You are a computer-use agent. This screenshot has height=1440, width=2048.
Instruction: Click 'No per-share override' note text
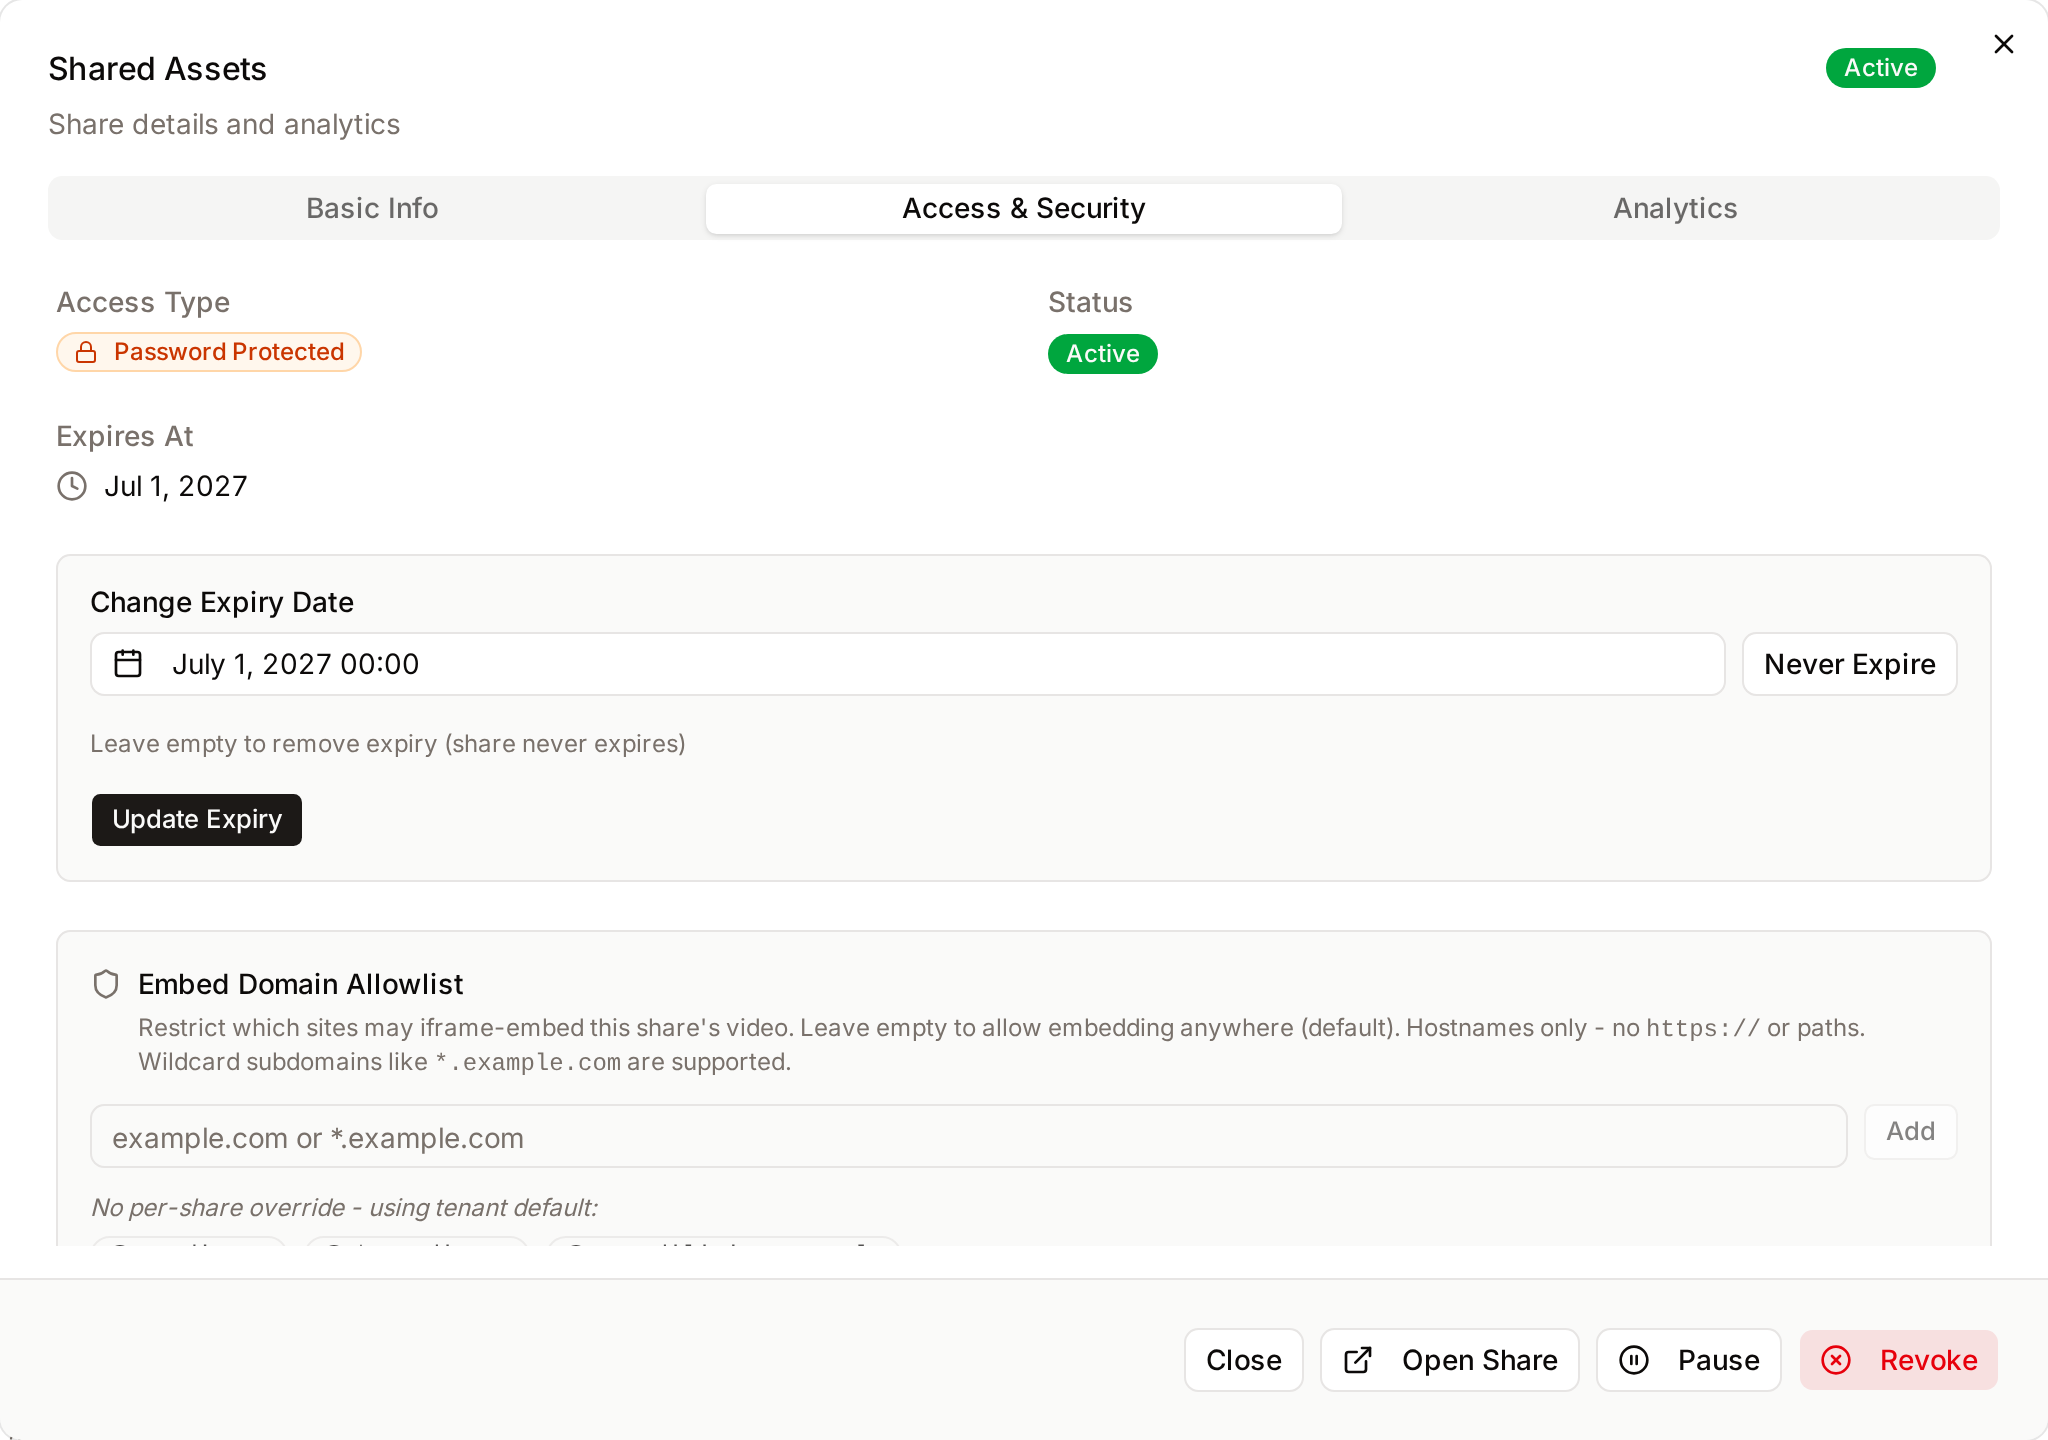(344, 1208)
